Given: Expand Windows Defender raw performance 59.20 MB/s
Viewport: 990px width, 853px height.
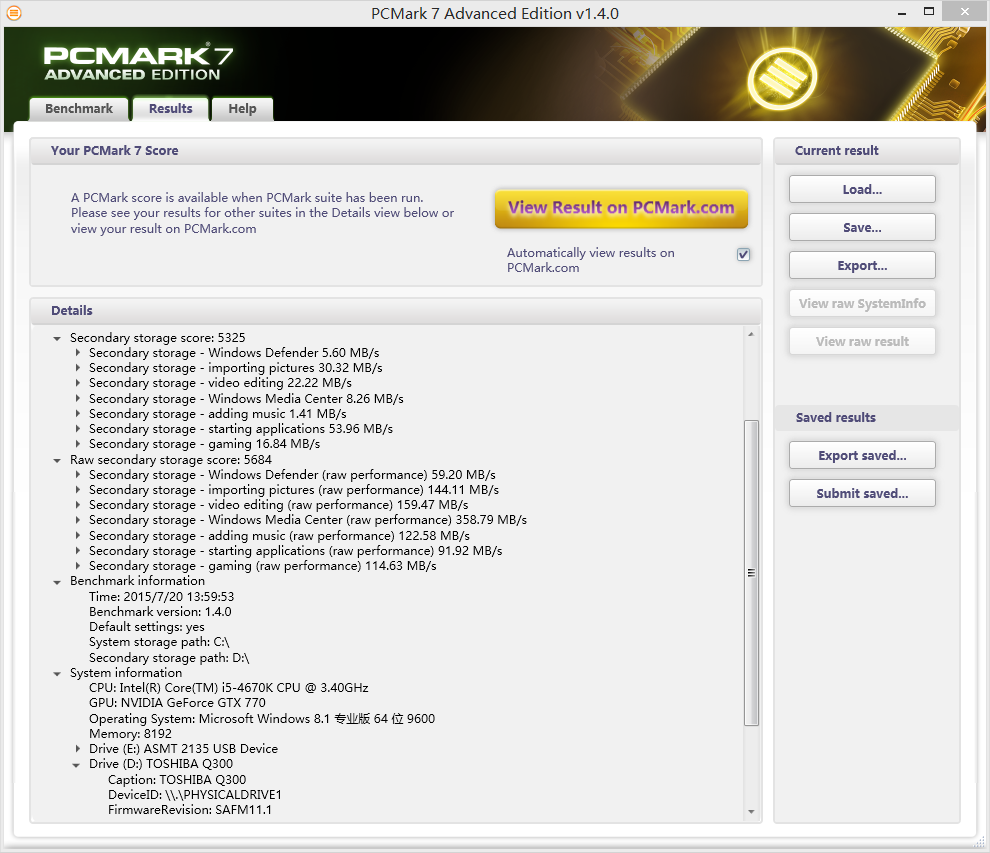Looking at the screenshot, I should point(78,475).
